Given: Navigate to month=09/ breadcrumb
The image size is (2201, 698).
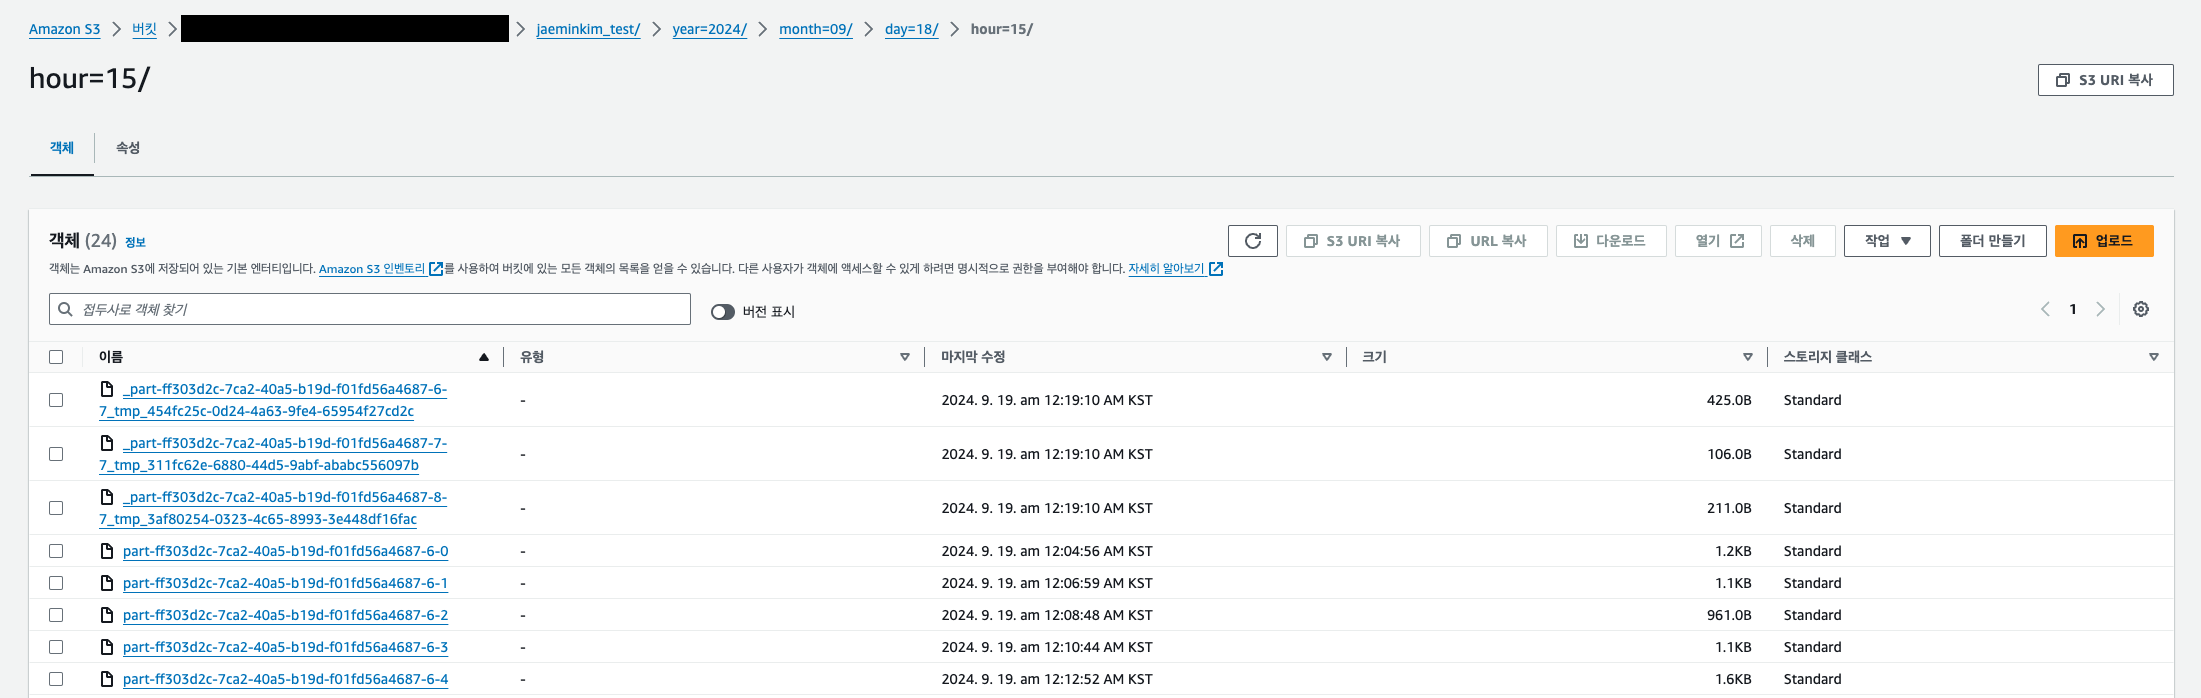Looking at the screenshot, I should pos(816,29).
